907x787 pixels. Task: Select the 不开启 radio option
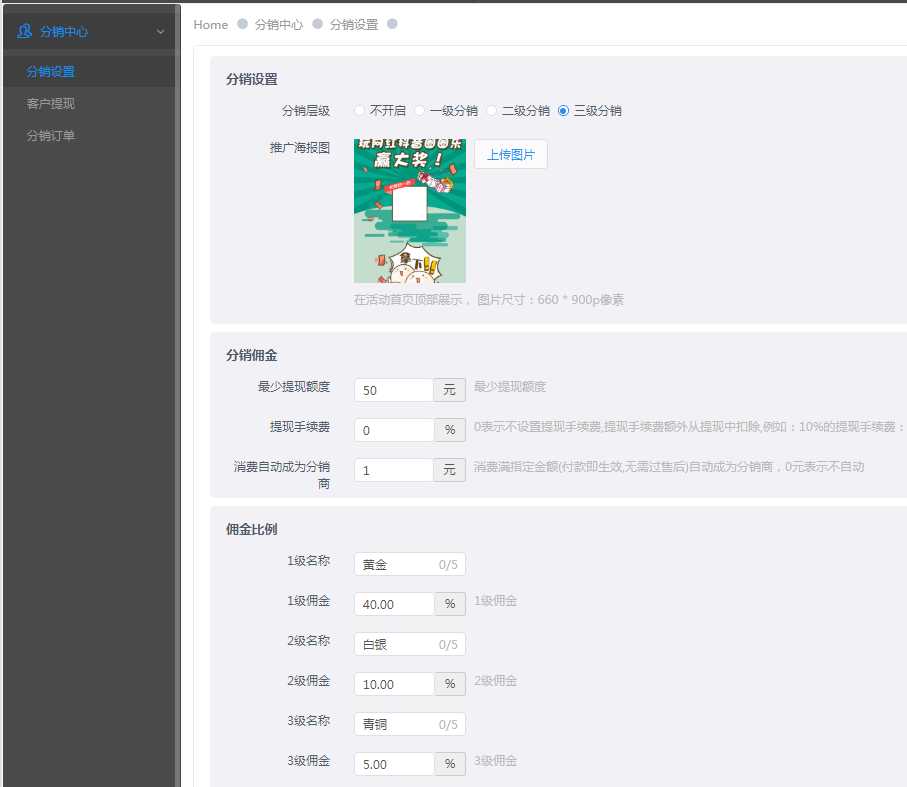[x=360, y=110]
